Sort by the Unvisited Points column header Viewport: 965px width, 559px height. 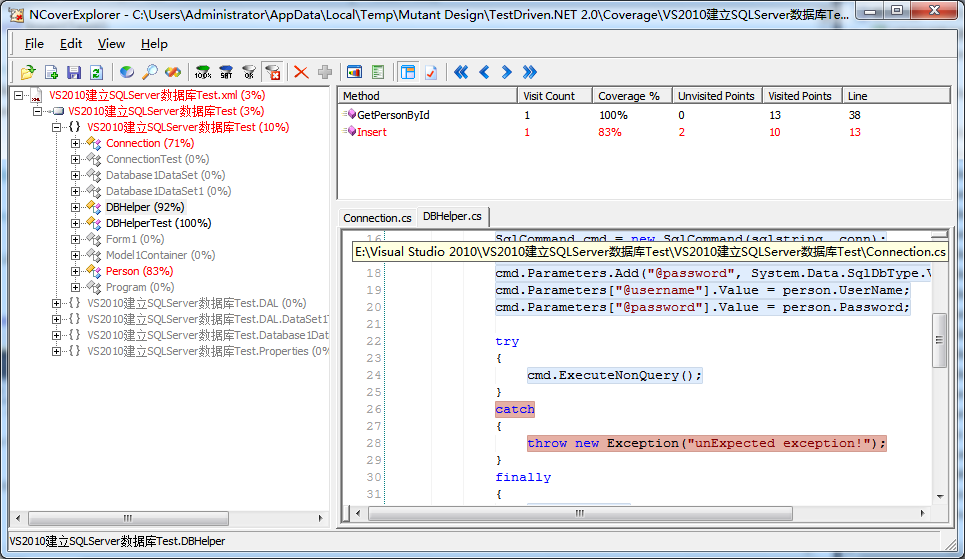click(x=717, y=96)
